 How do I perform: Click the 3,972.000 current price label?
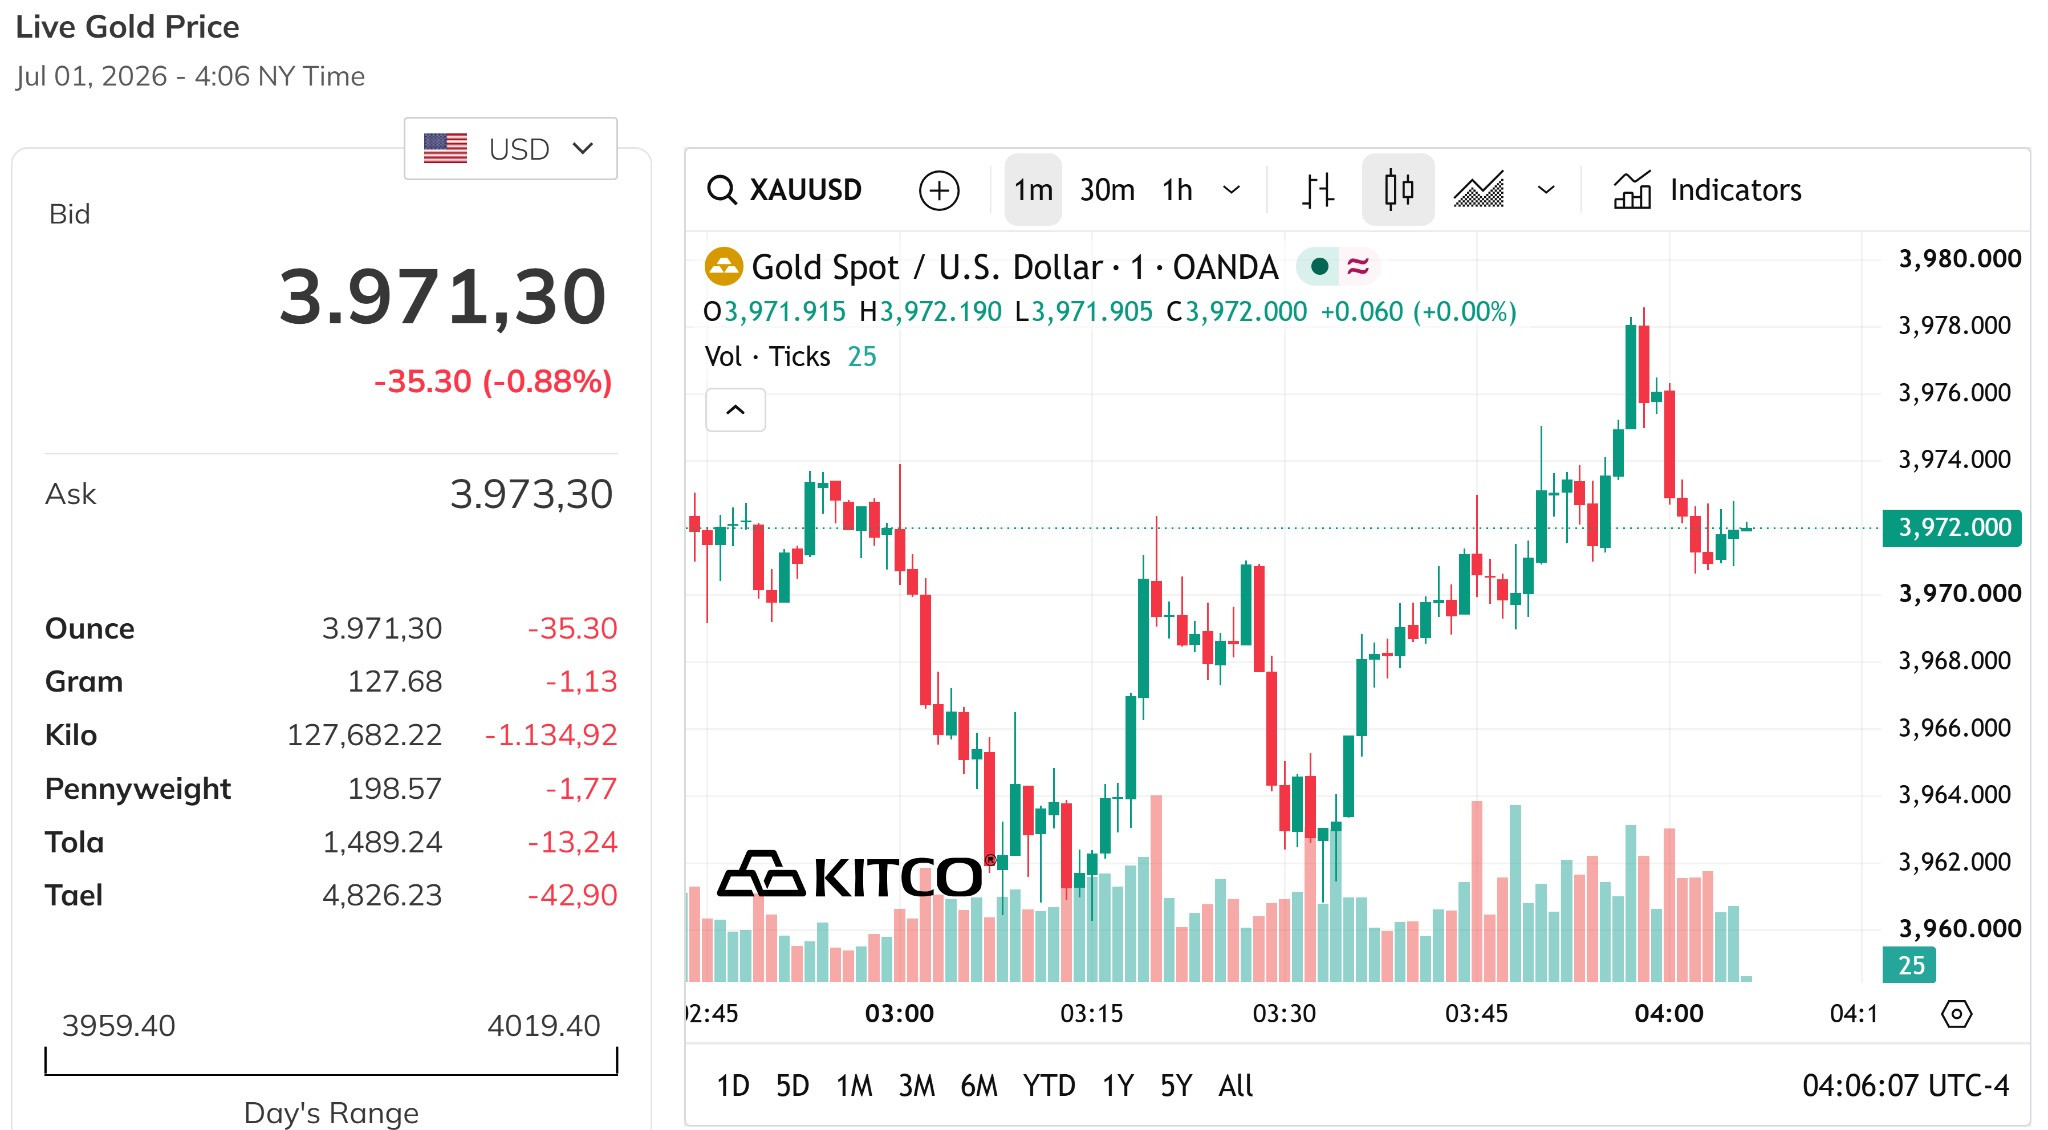pyautogui.click(x=1953, y=527)
